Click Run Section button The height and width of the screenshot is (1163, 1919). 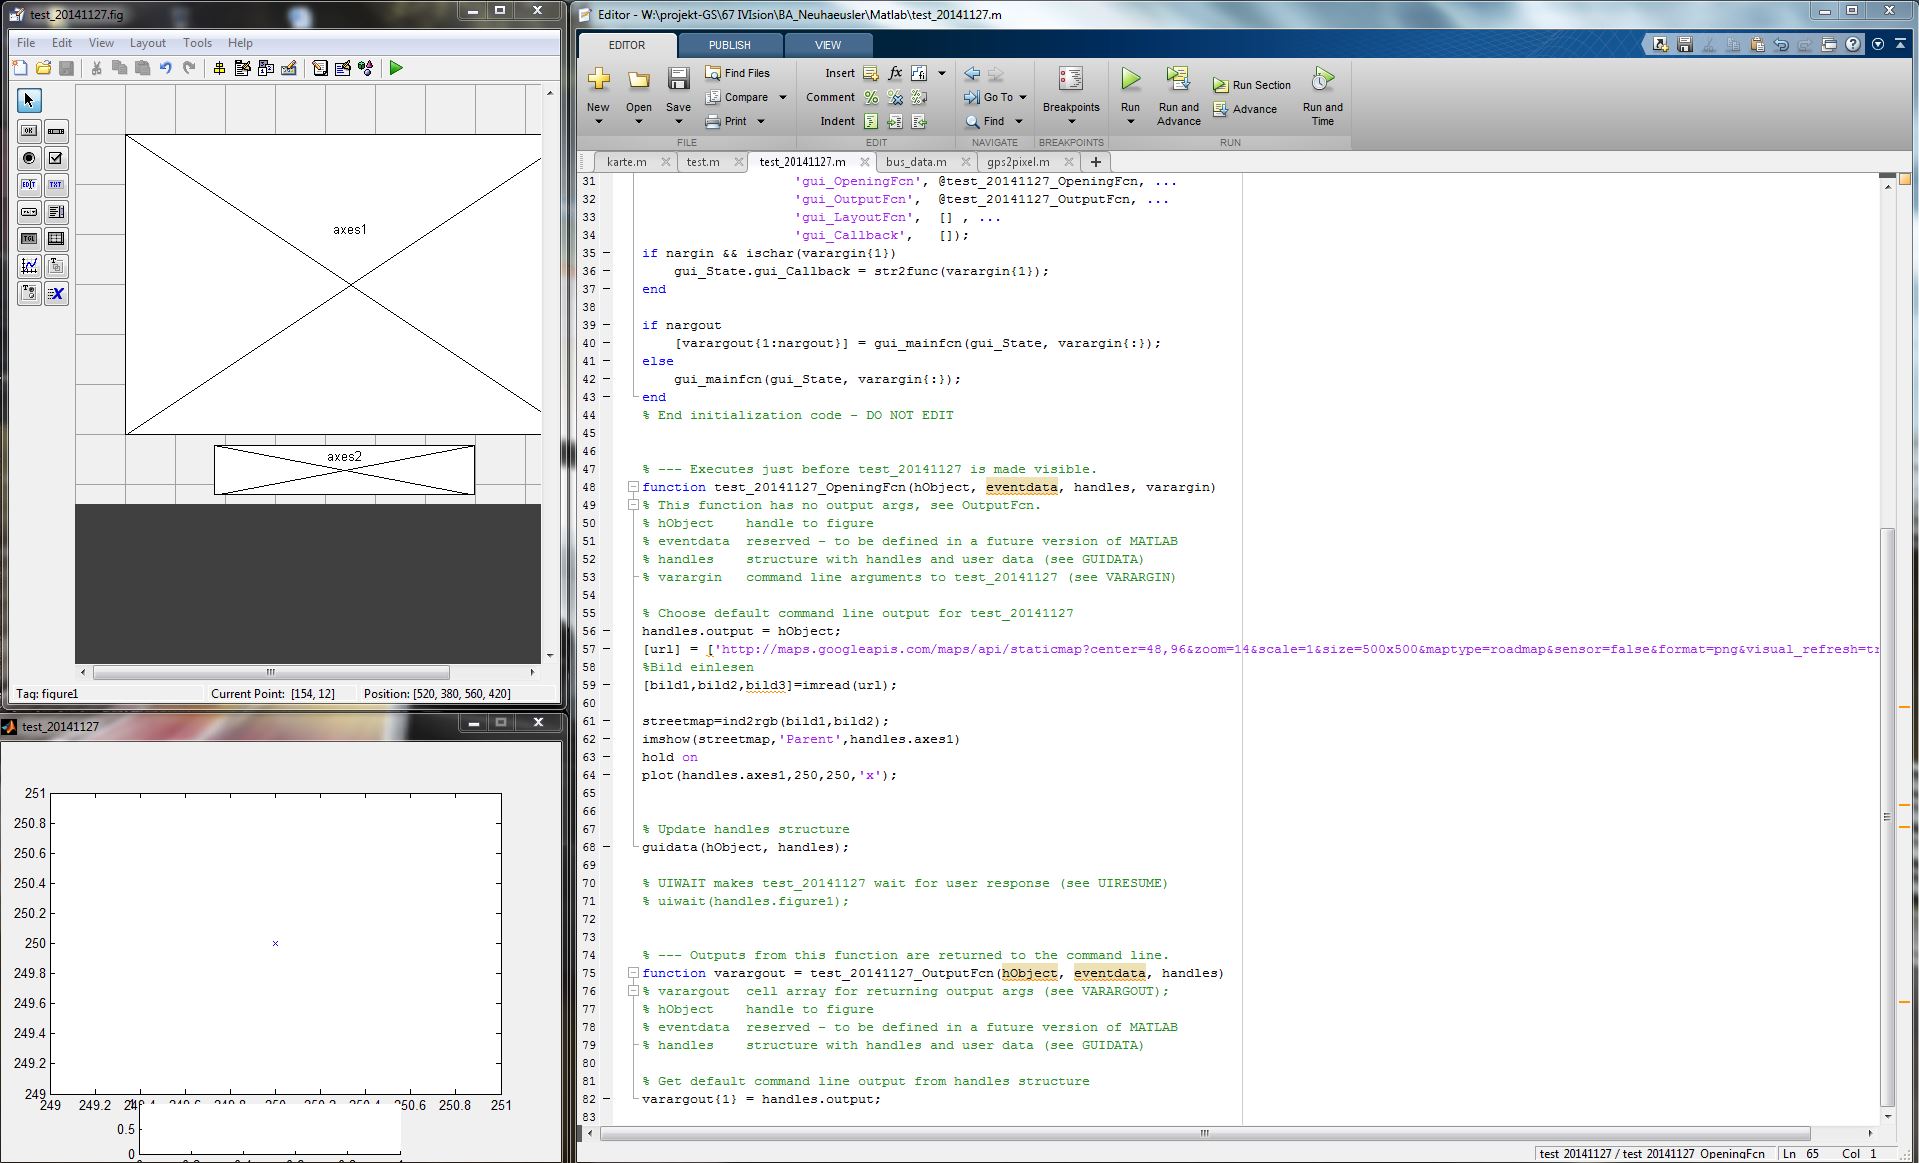1251,85
